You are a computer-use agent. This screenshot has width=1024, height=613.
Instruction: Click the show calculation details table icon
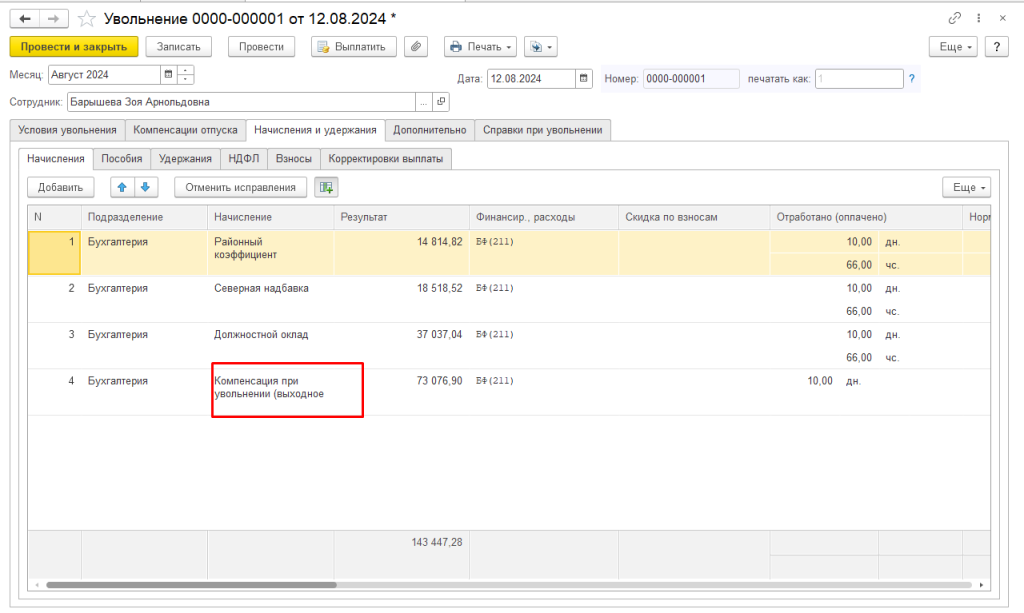[x=326, y=187]
